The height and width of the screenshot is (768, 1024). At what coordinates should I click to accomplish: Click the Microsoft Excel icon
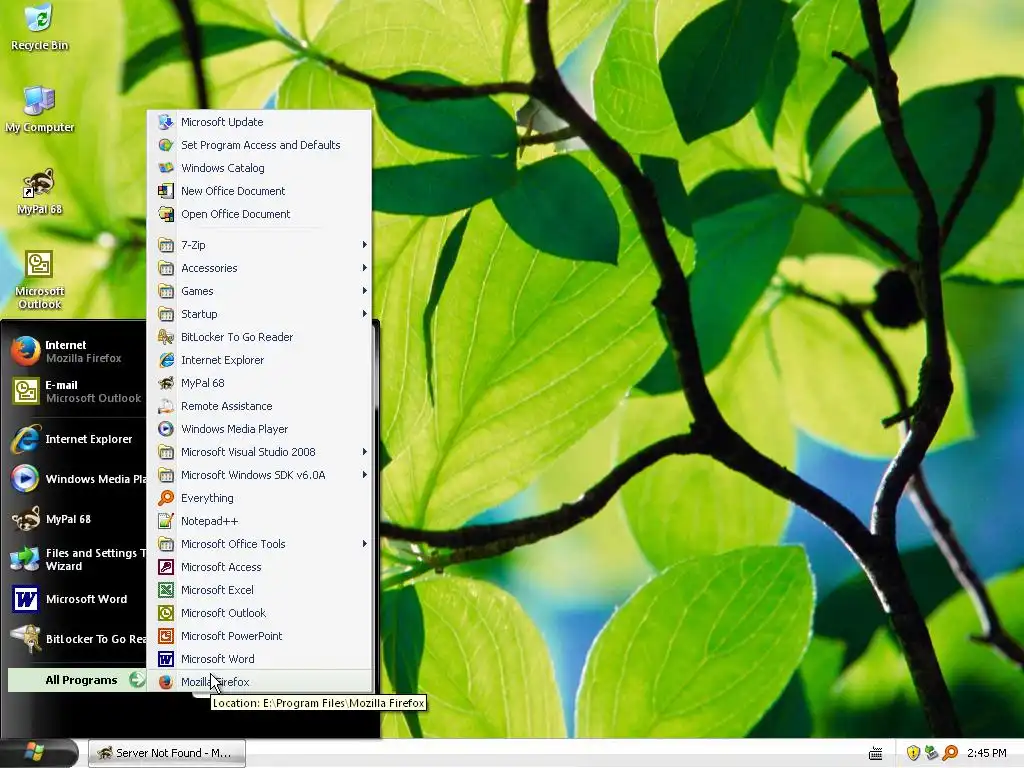[166, 590]
